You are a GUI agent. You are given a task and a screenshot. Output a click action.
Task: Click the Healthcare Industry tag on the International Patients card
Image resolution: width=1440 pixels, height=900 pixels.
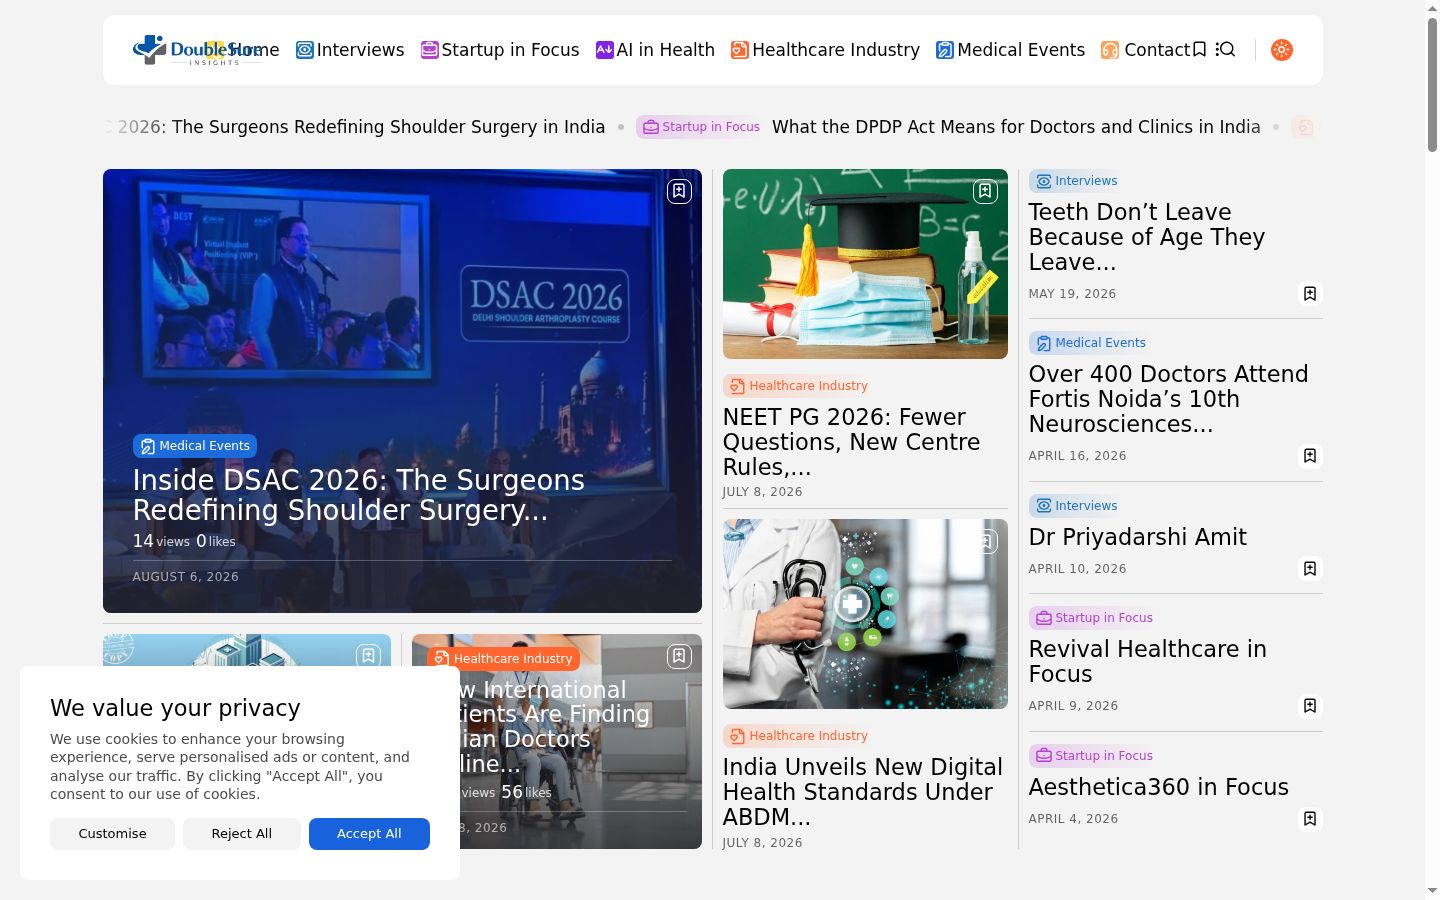tap(503, 658)
